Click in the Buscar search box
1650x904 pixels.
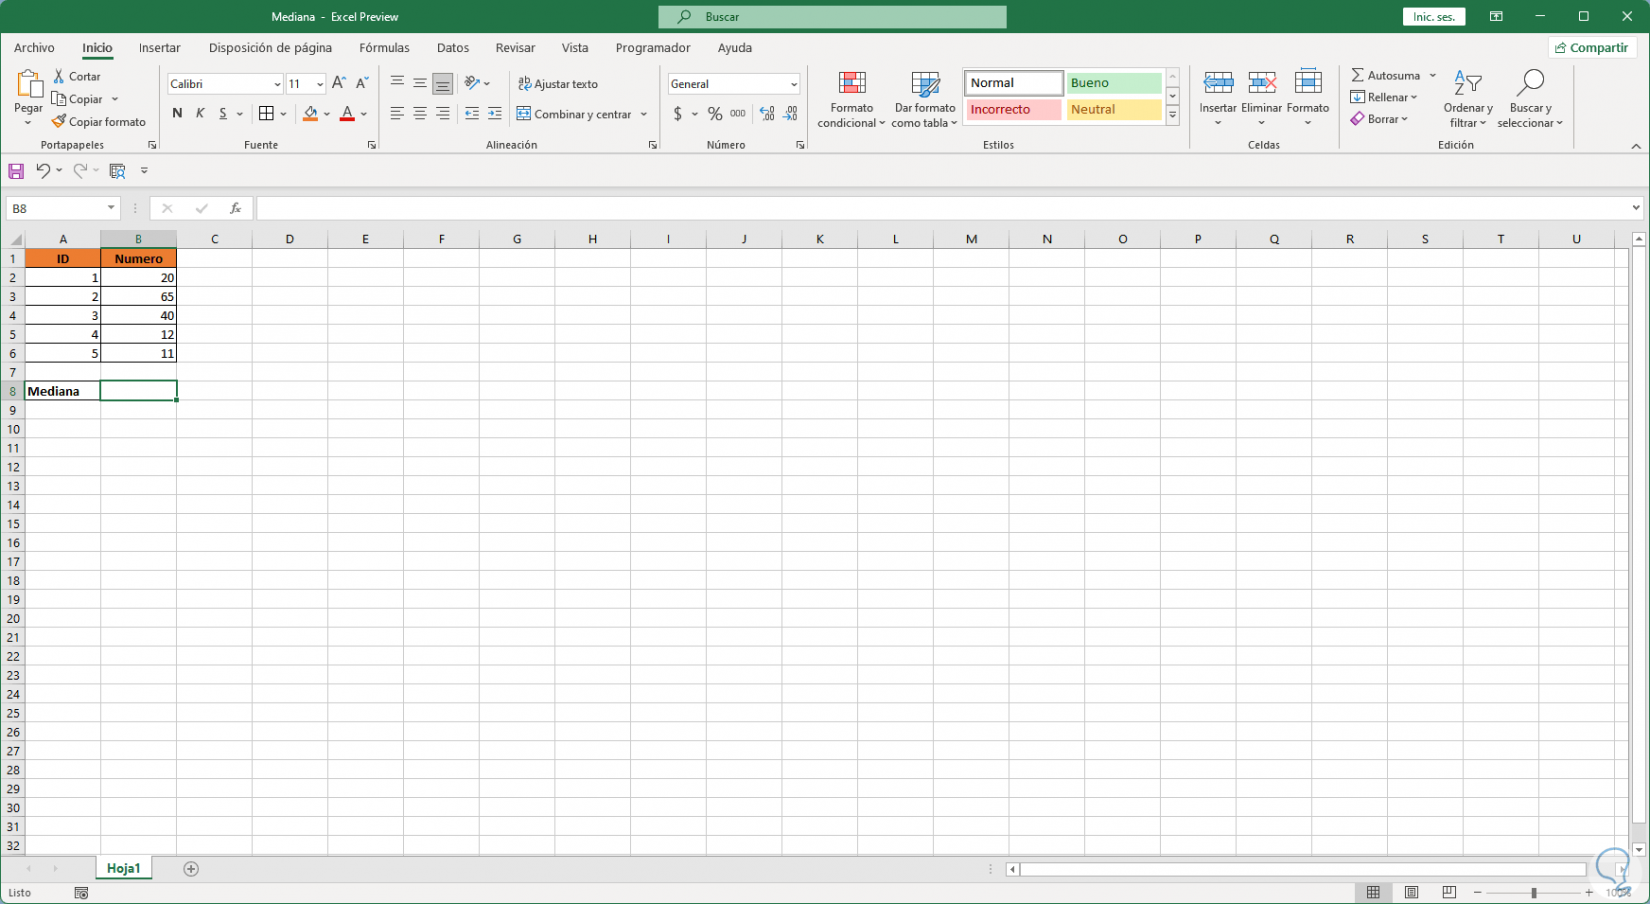point(832,16)
